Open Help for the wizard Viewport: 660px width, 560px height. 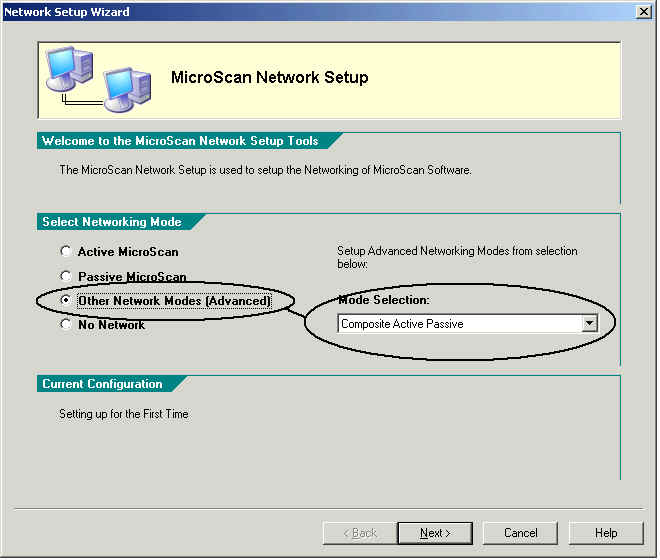[607, 534]
